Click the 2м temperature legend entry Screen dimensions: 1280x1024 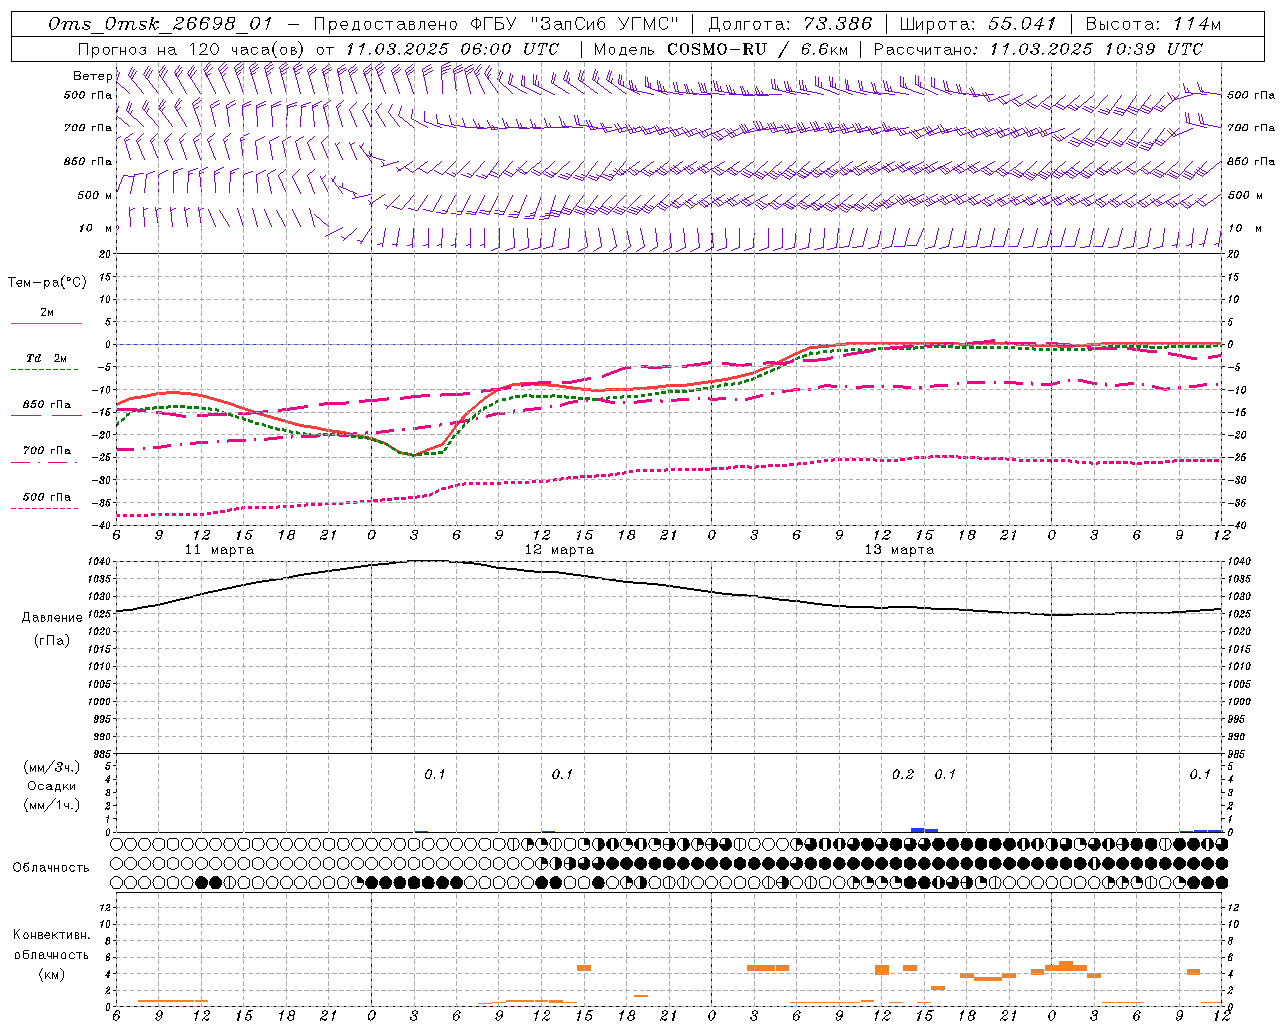tap(47, 312)
